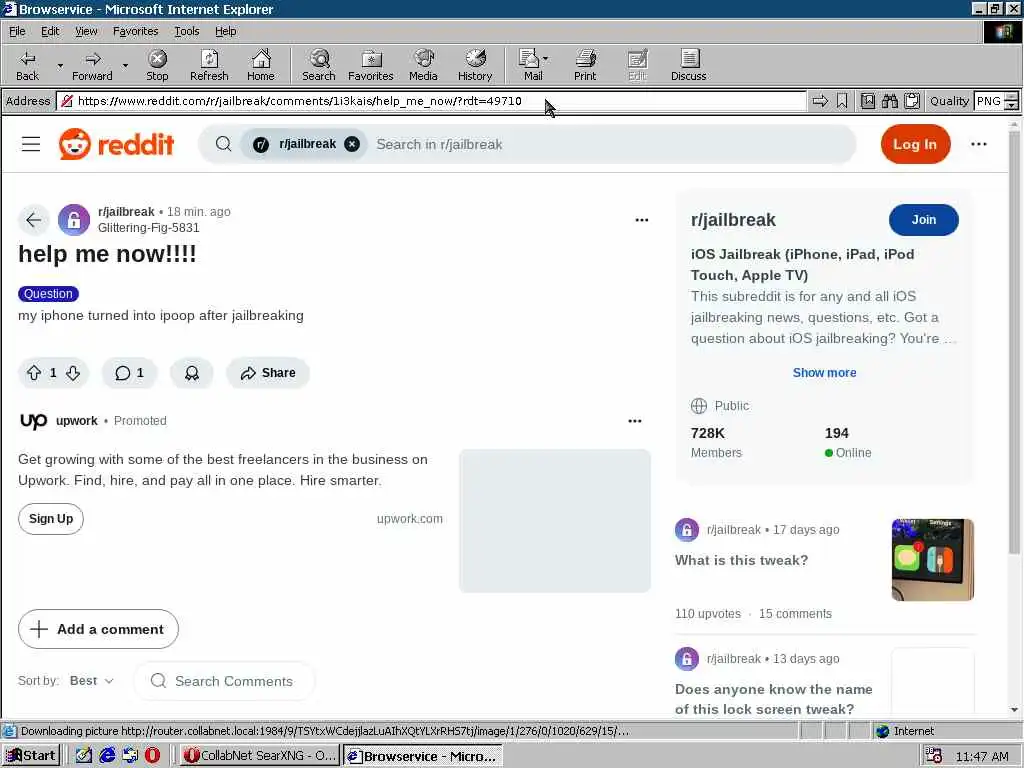Go to Reddit home via logo
The height and width of the screenshot is (768, 1024).
coord(116,144)
